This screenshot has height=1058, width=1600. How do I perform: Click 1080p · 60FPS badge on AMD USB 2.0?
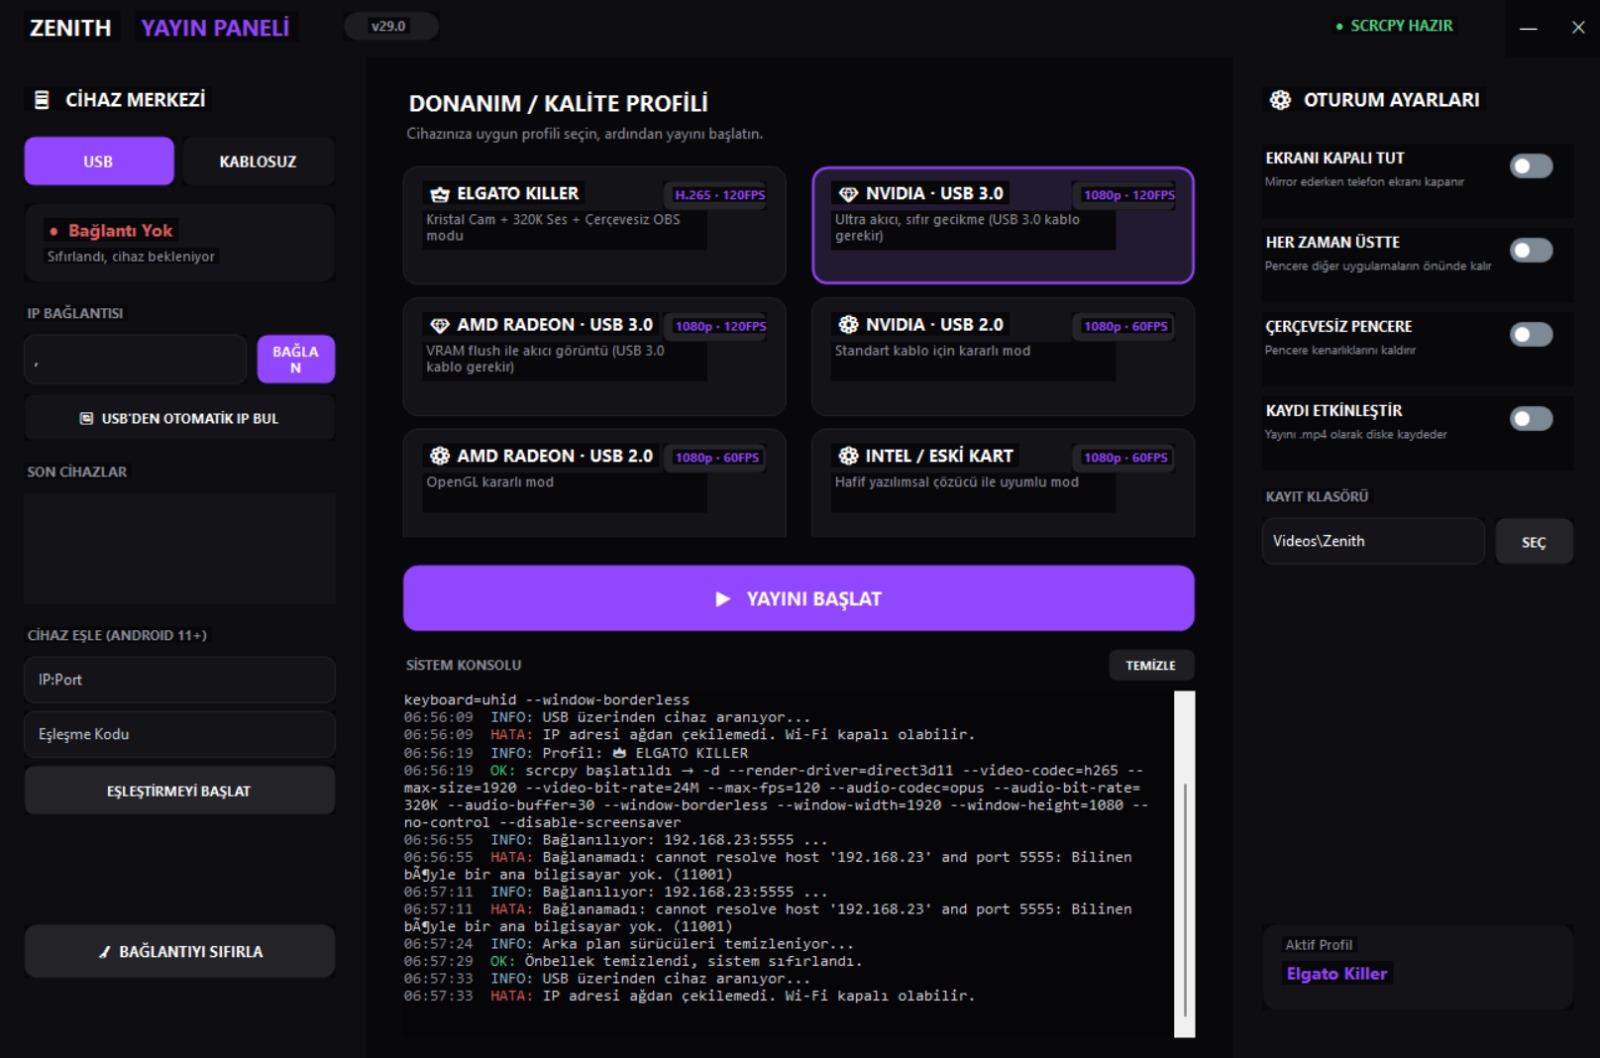pyautogui.click(x=717, y=457)
